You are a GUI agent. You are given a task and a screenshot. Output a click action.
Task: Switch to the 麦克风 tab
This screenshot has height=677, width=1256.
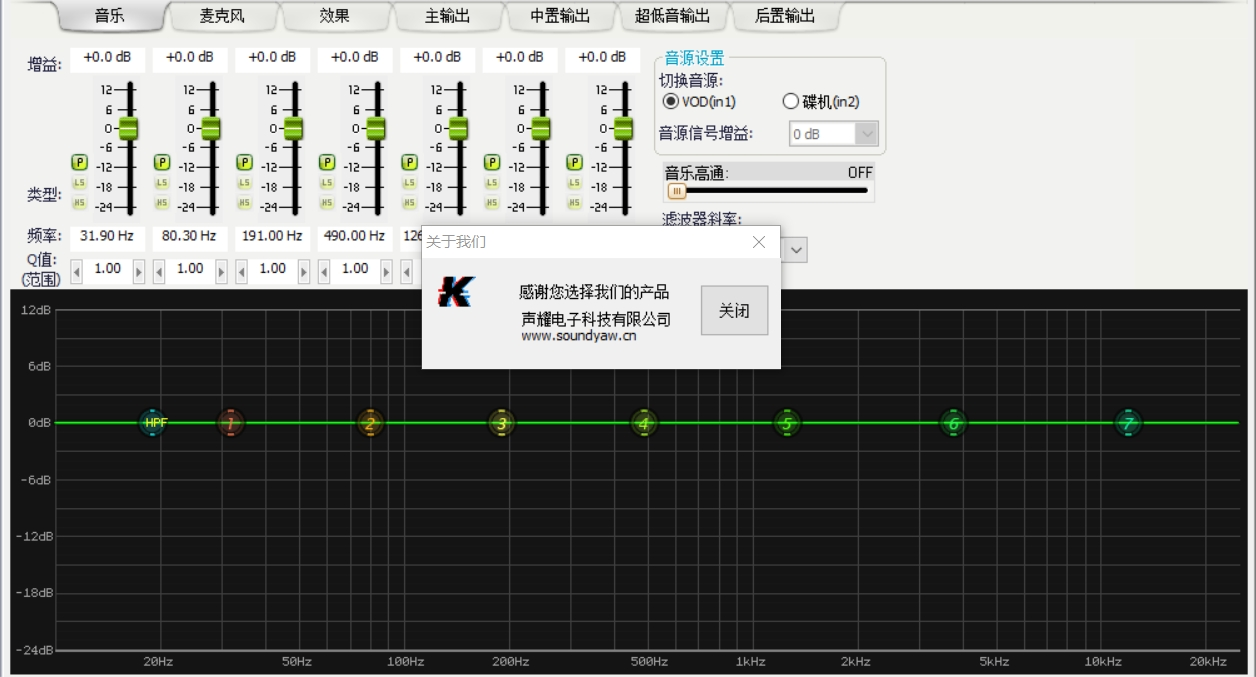[222, 16]
